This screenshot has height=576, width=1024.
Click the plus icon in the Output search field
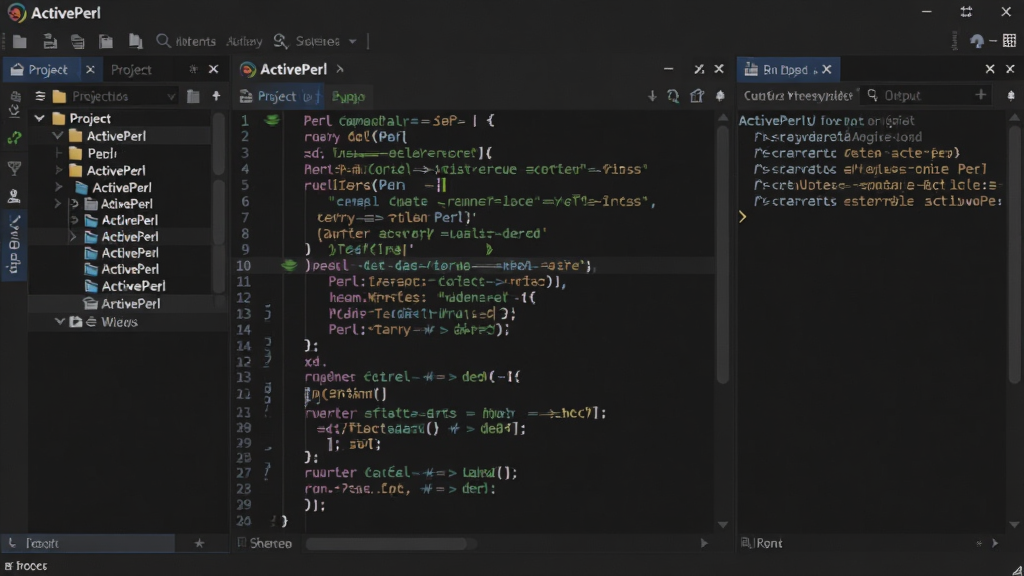point(980,95)
